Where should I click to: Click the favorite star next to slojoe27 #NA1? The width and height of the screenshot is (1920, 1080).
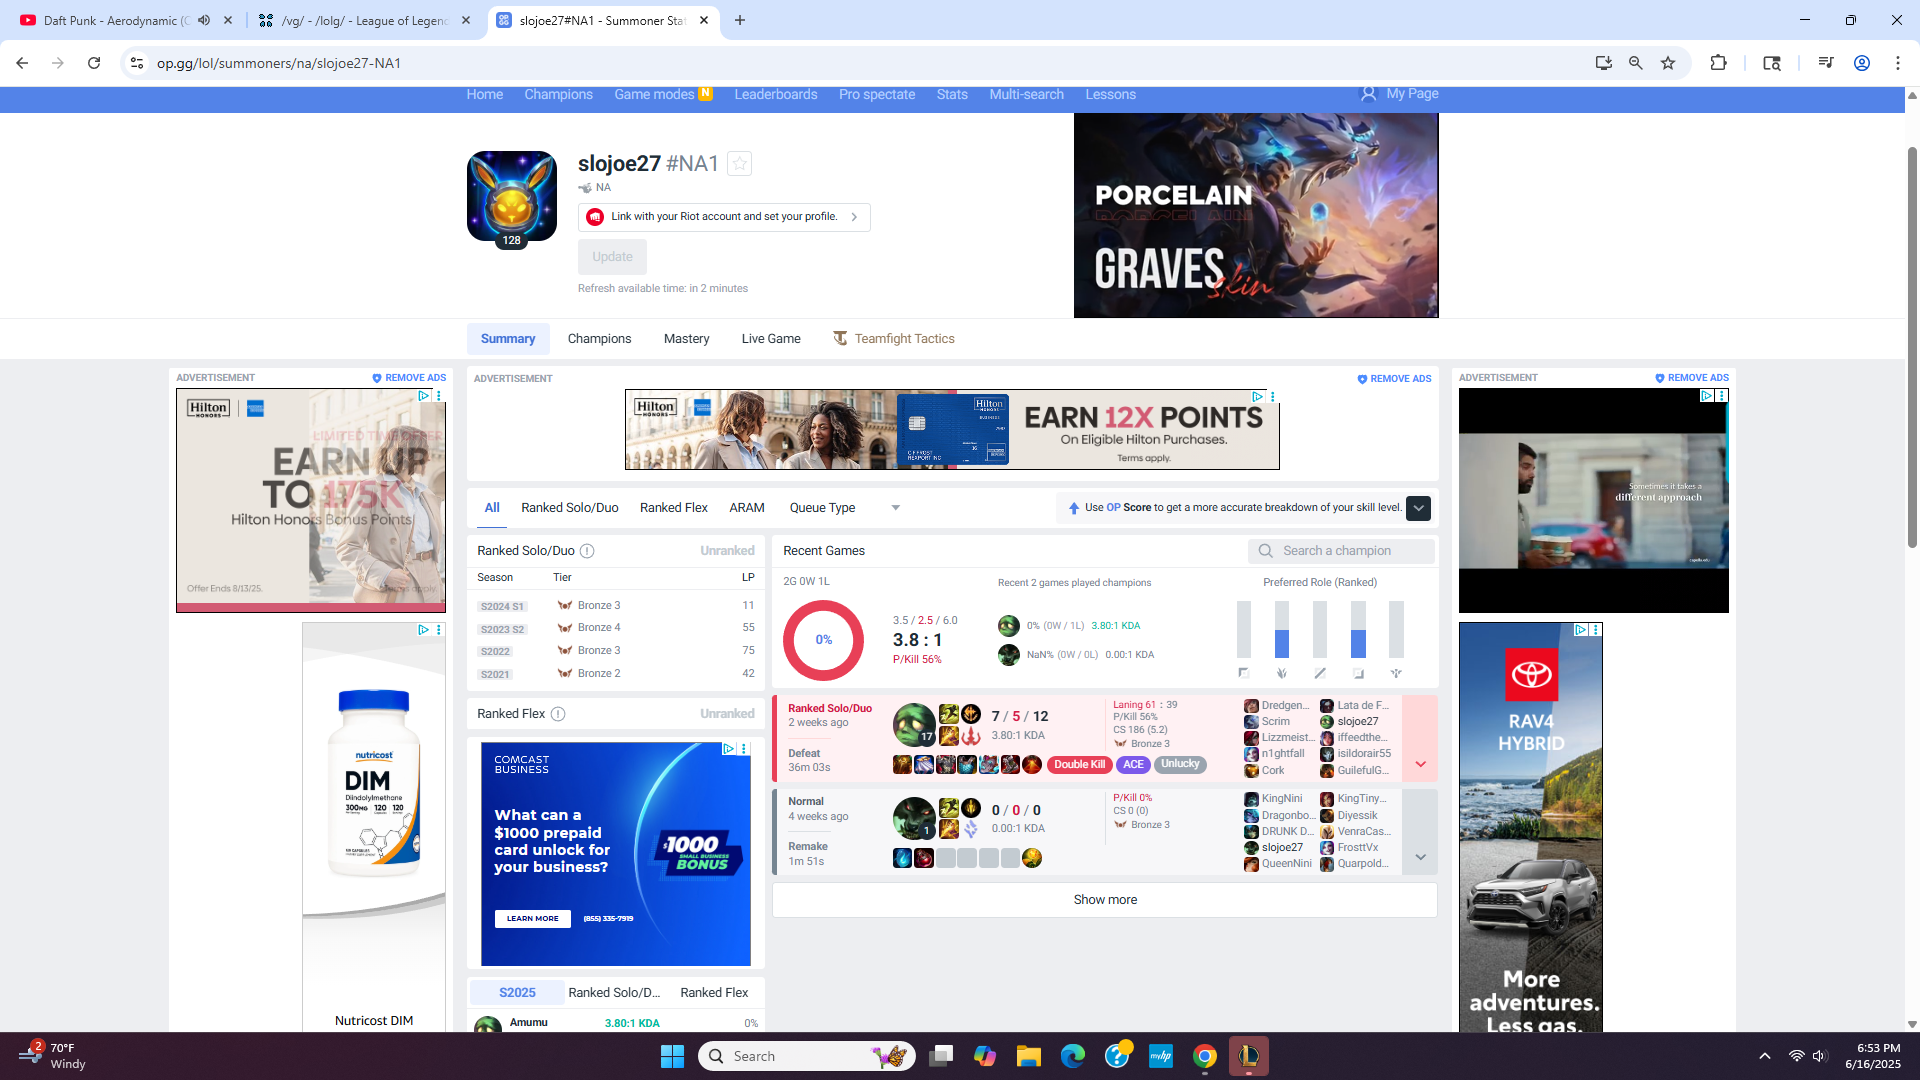pos(739,164)
